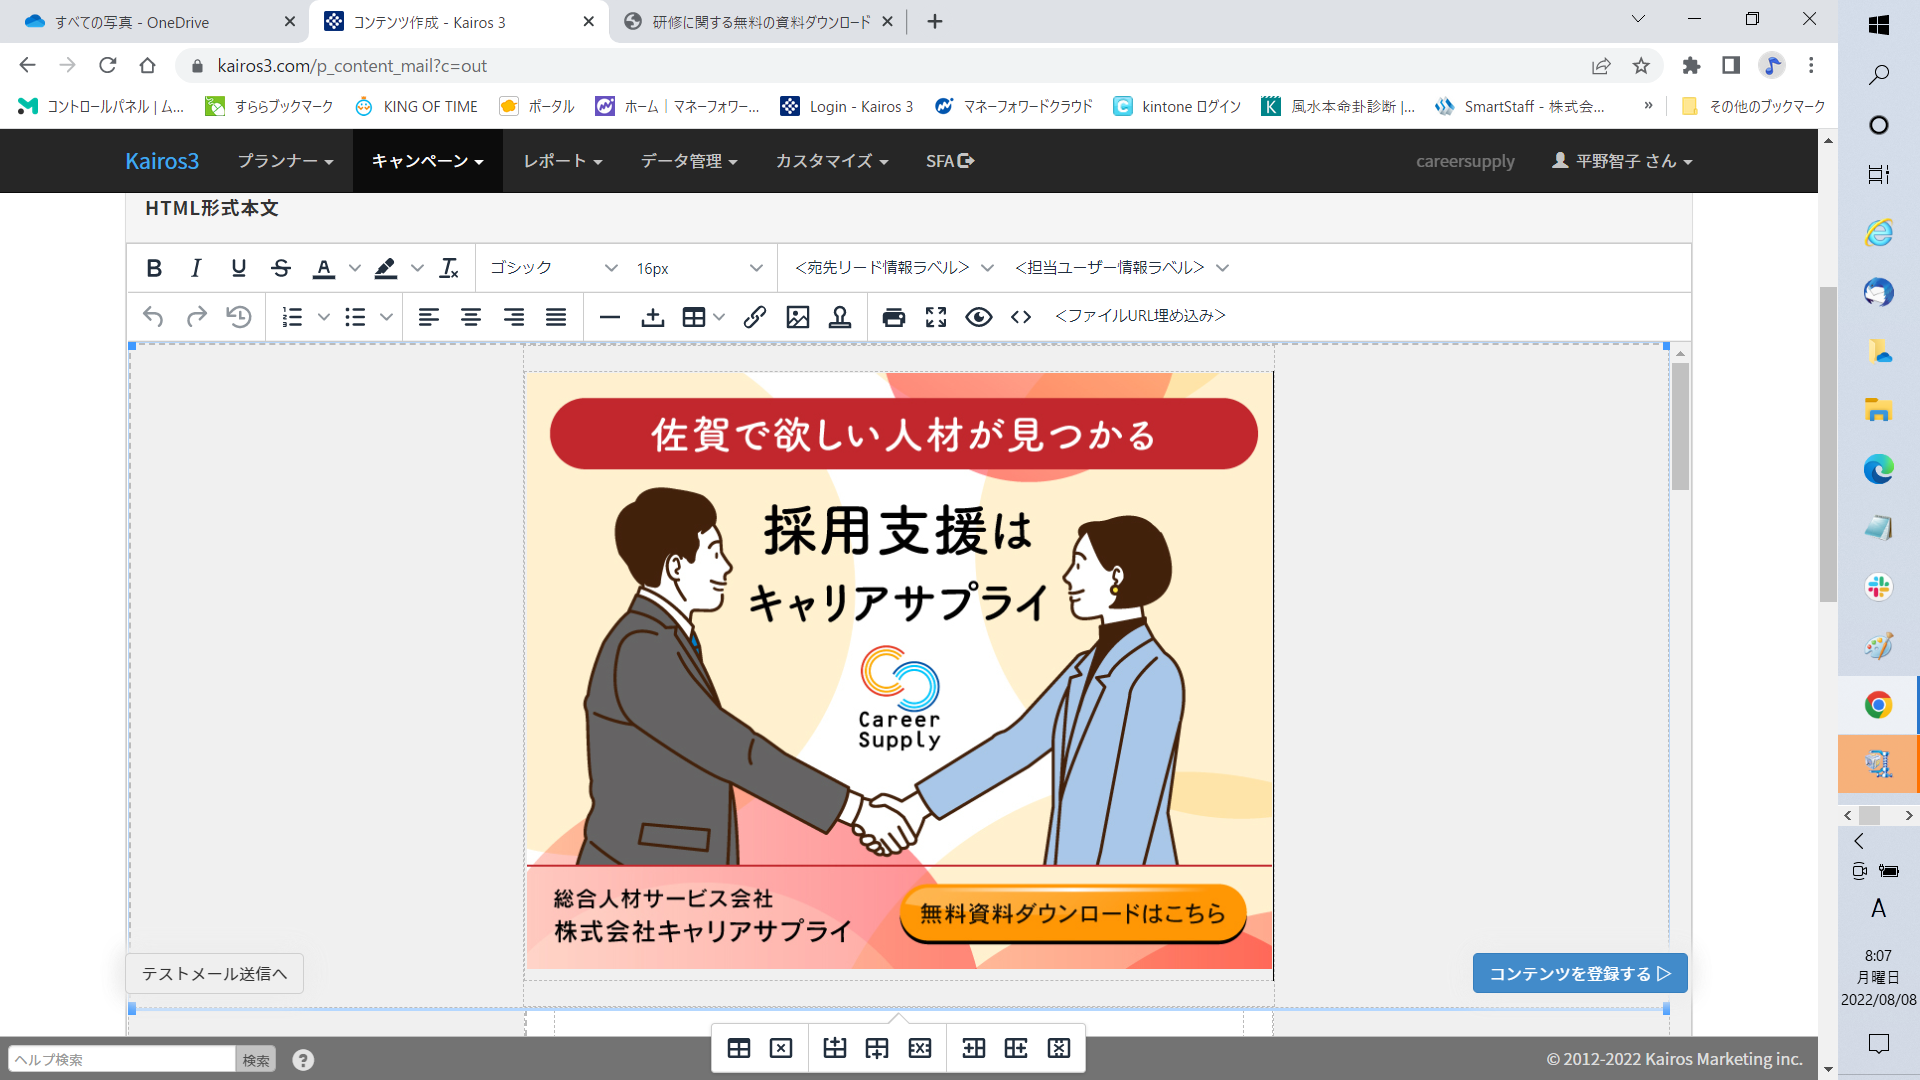Click the Career Supply banner image
The image size is (1920, 1080).
pyautogui.click(x=899, y=670)
